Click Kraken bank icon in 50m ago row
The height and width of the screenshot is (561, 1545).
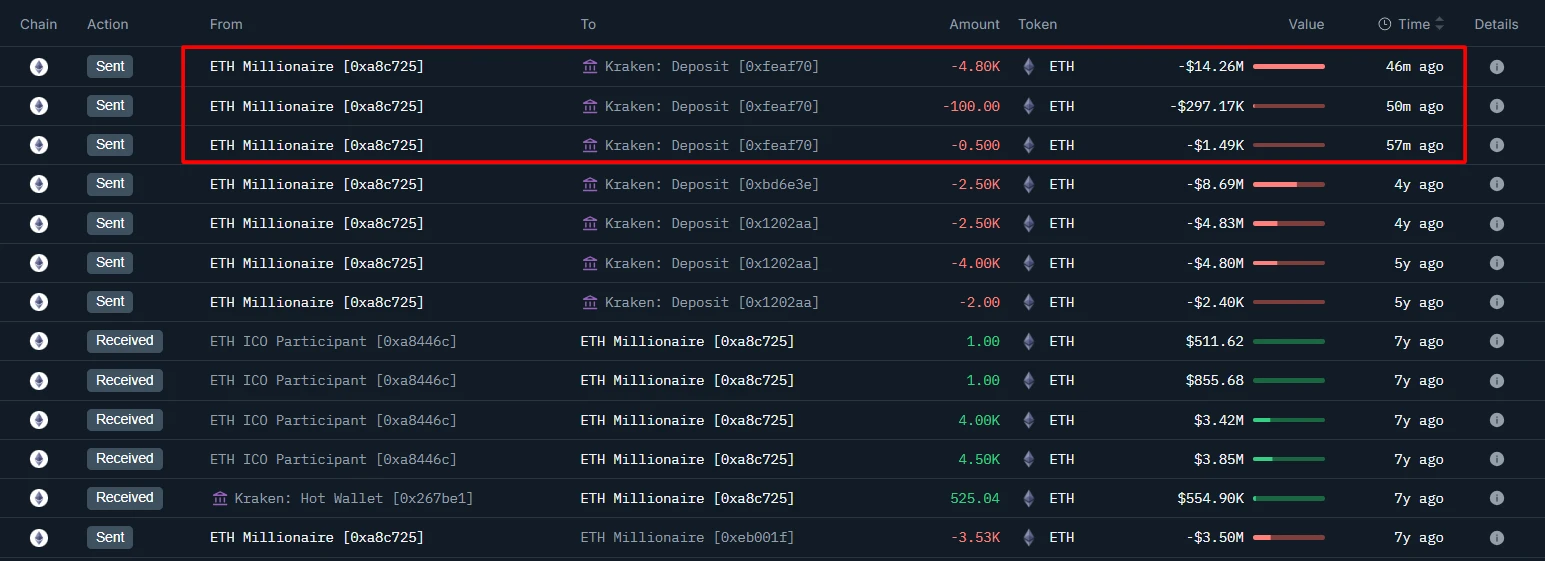590,106
